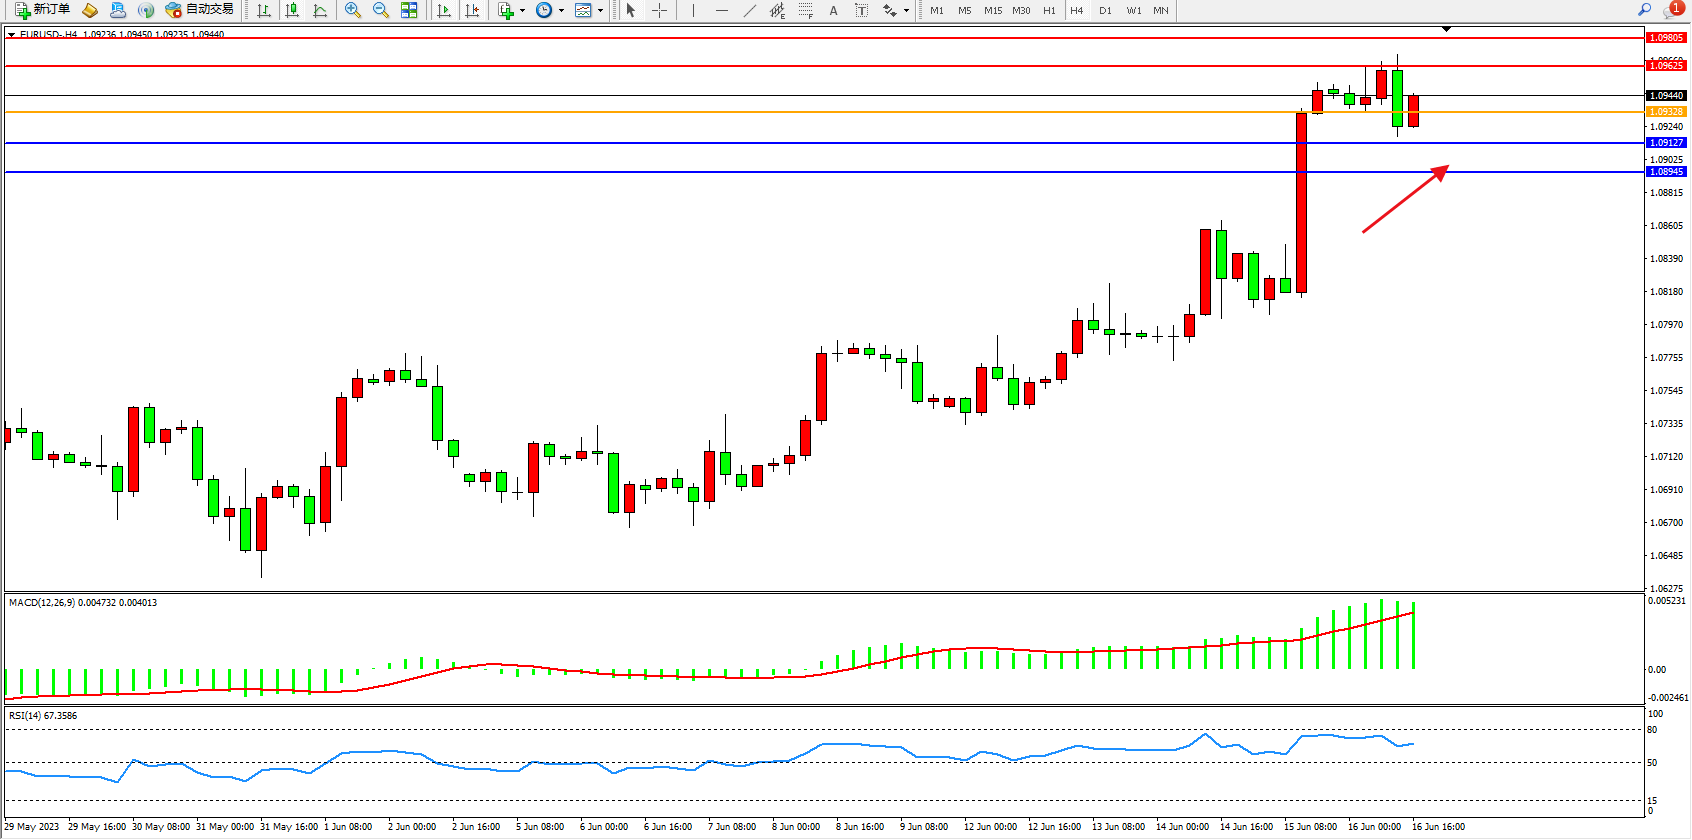Switch chart to candlestick mode
Viewport: 1692px width, 840px height.
tap(292, 10)
